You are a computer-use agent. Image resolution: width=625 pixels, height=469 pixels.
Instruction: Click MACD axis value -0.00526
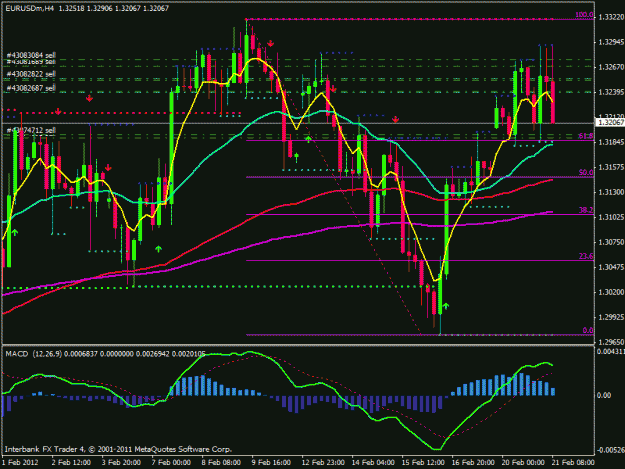(x=610, y=450)
